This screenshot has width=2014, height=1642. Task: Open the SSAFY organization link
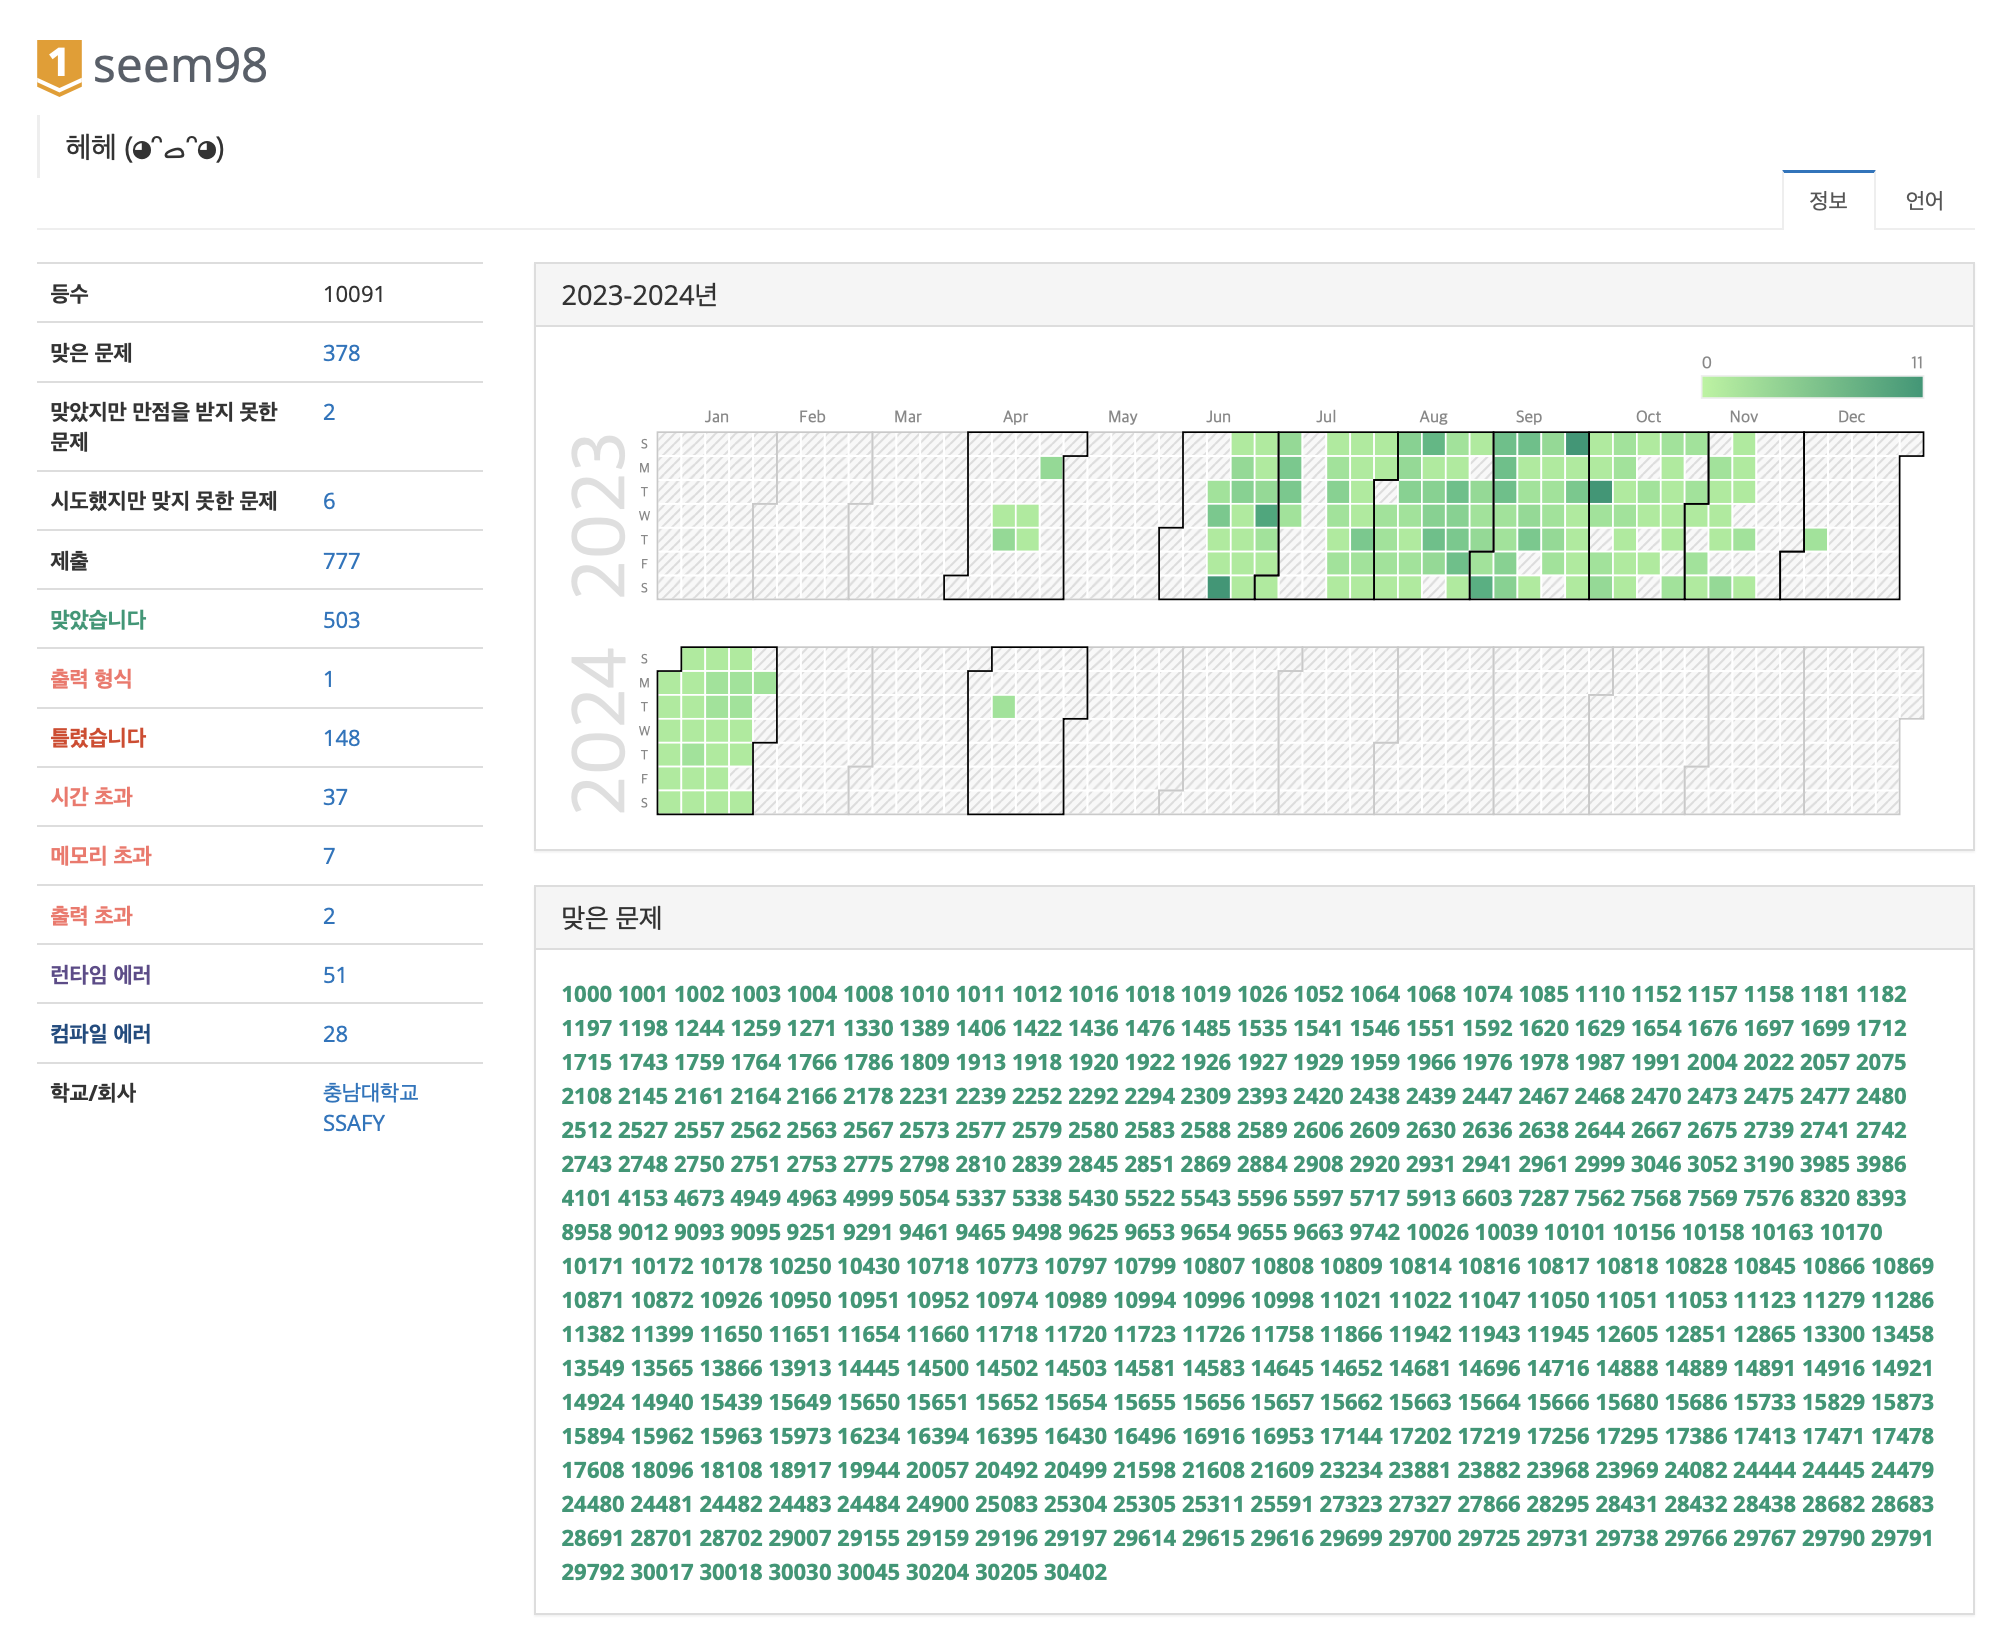pos(353,1123)
